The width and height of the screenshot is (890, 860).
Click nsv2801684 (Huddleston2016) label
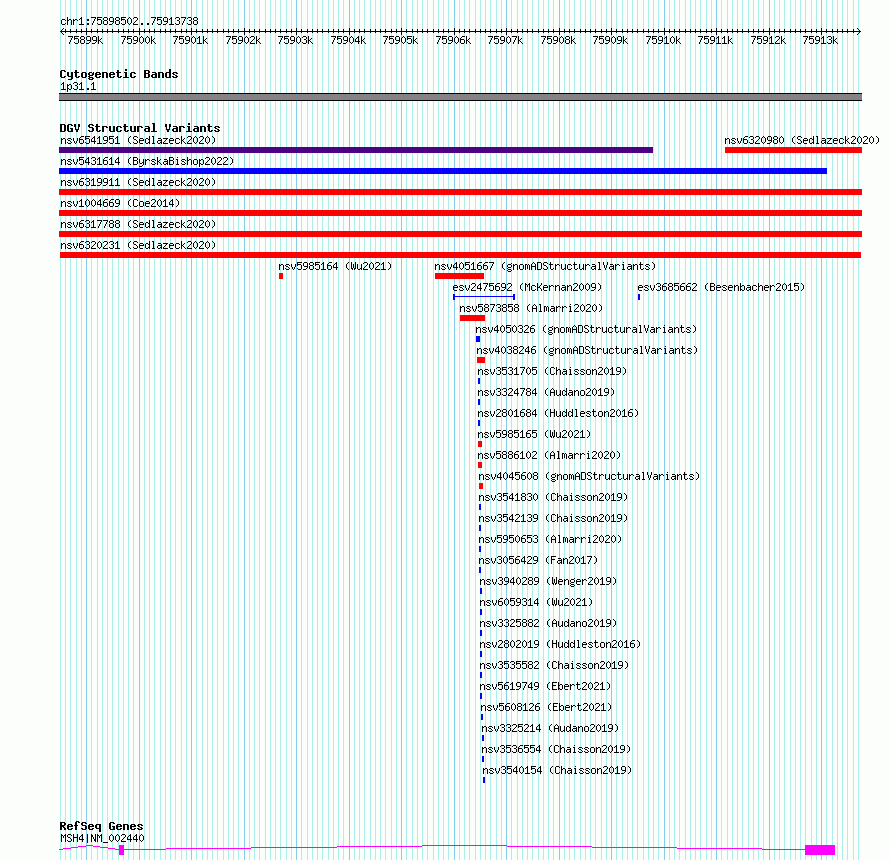(558, 413)
